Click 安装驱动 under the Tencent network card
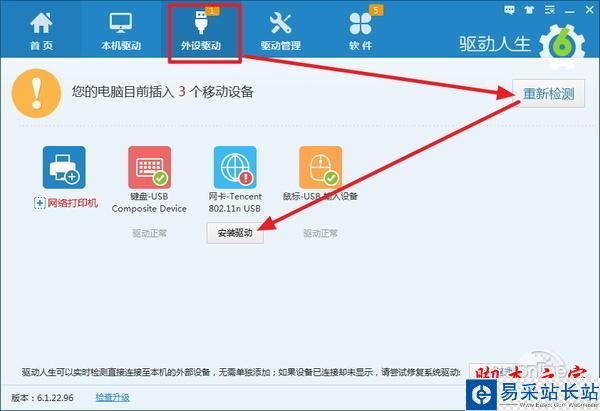600x411 pixels. coord(235,233)
